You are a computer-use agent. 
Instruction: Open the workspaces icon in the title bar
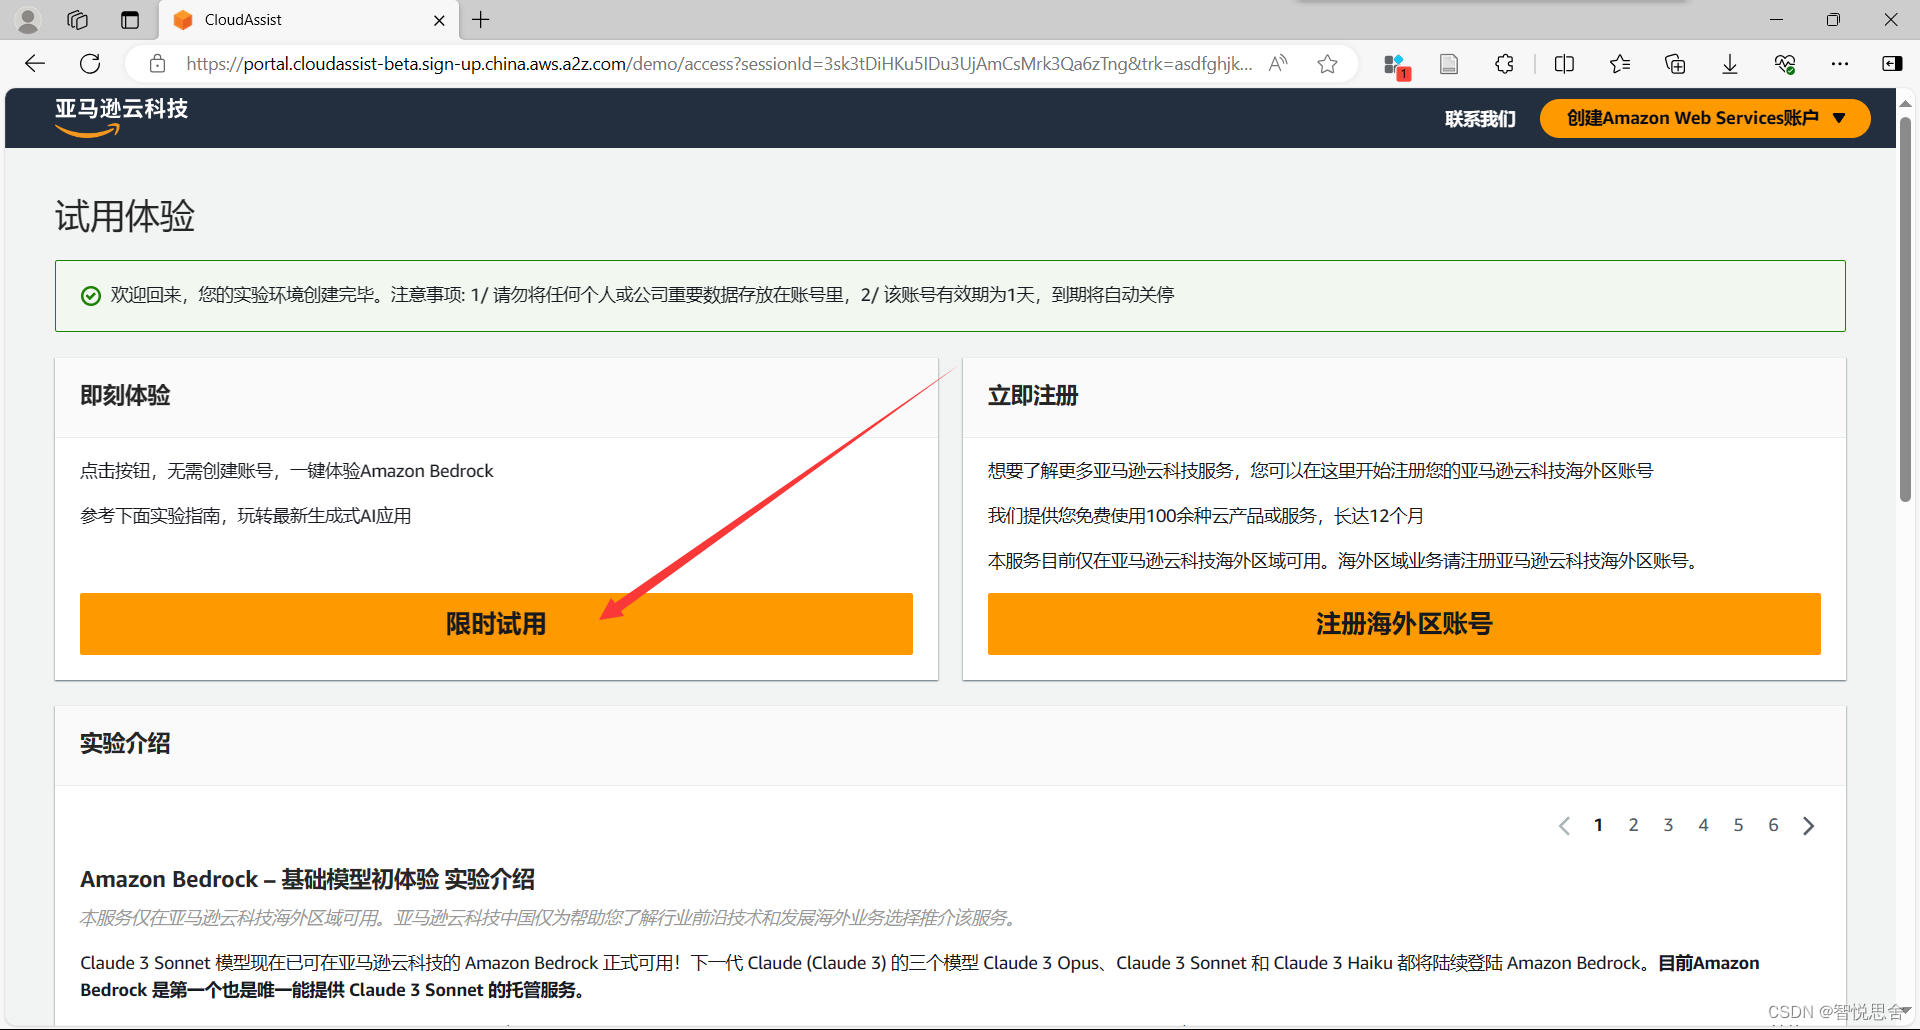[x=77, y=20]
